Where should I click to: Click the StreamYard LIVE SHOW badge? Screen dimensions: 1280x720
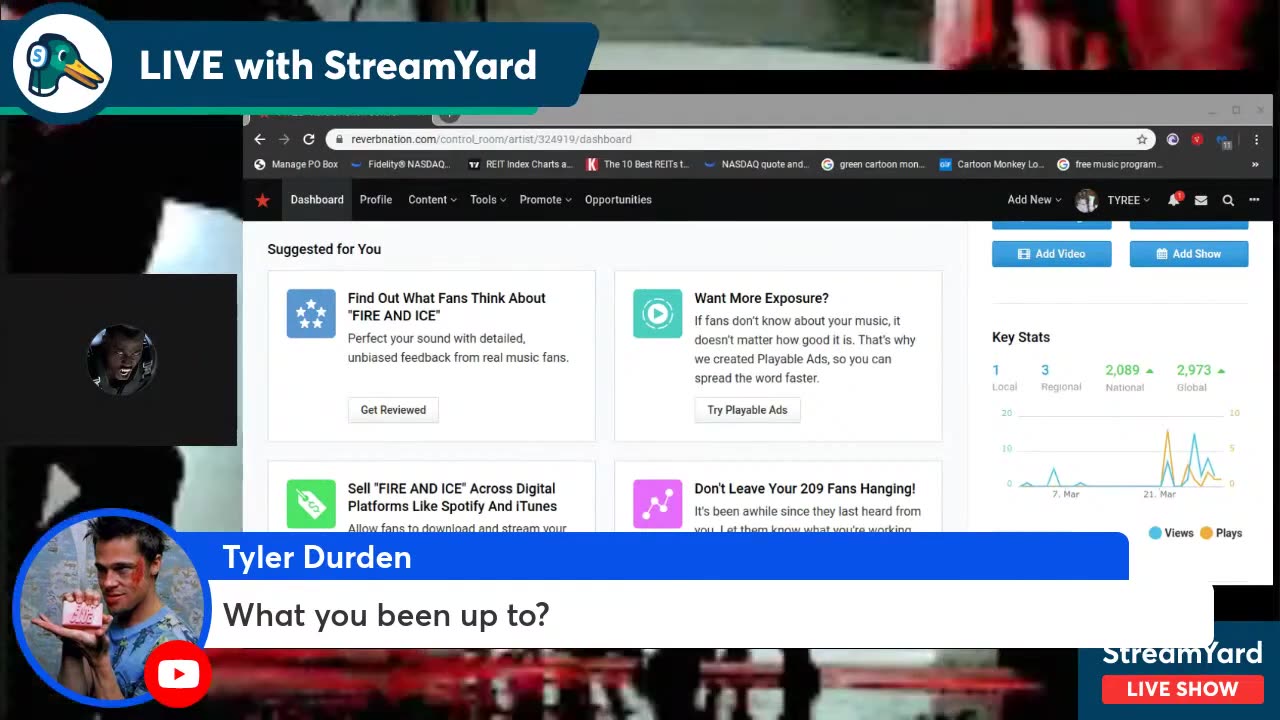pyautogui.click(x=1182, y=689)
